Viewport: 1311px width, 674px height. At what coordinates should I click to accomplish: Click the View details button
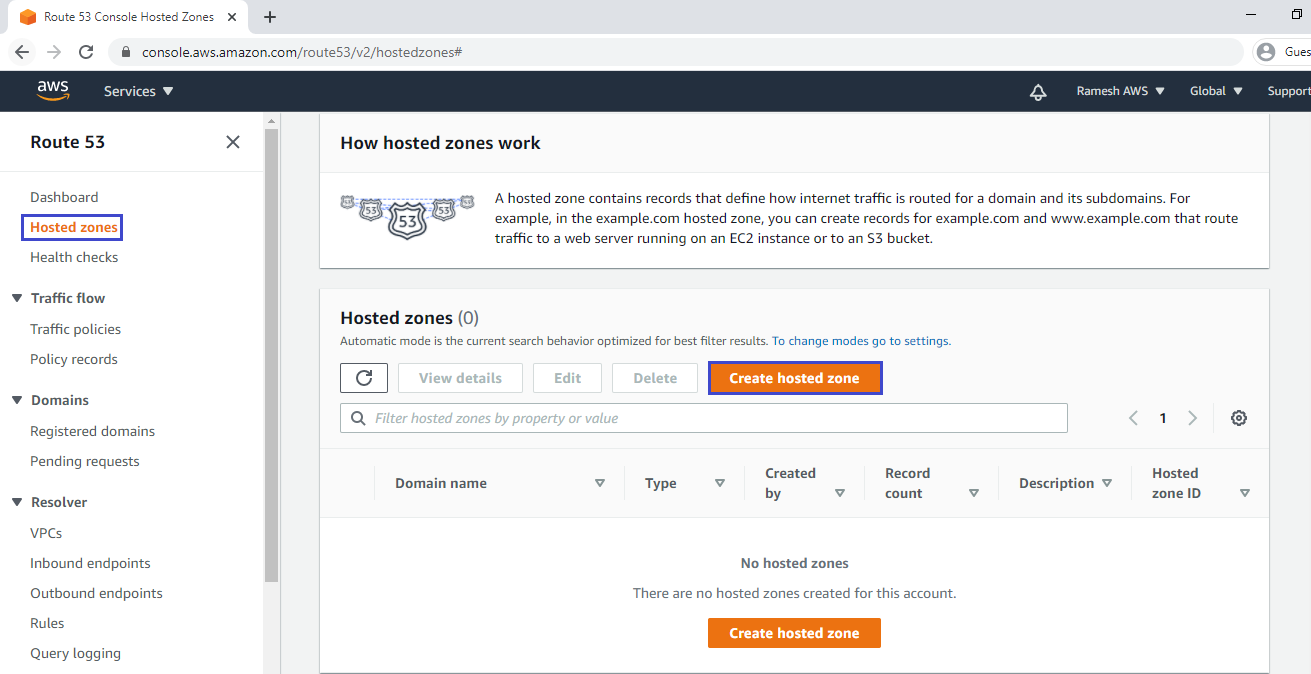click(460, 378)
